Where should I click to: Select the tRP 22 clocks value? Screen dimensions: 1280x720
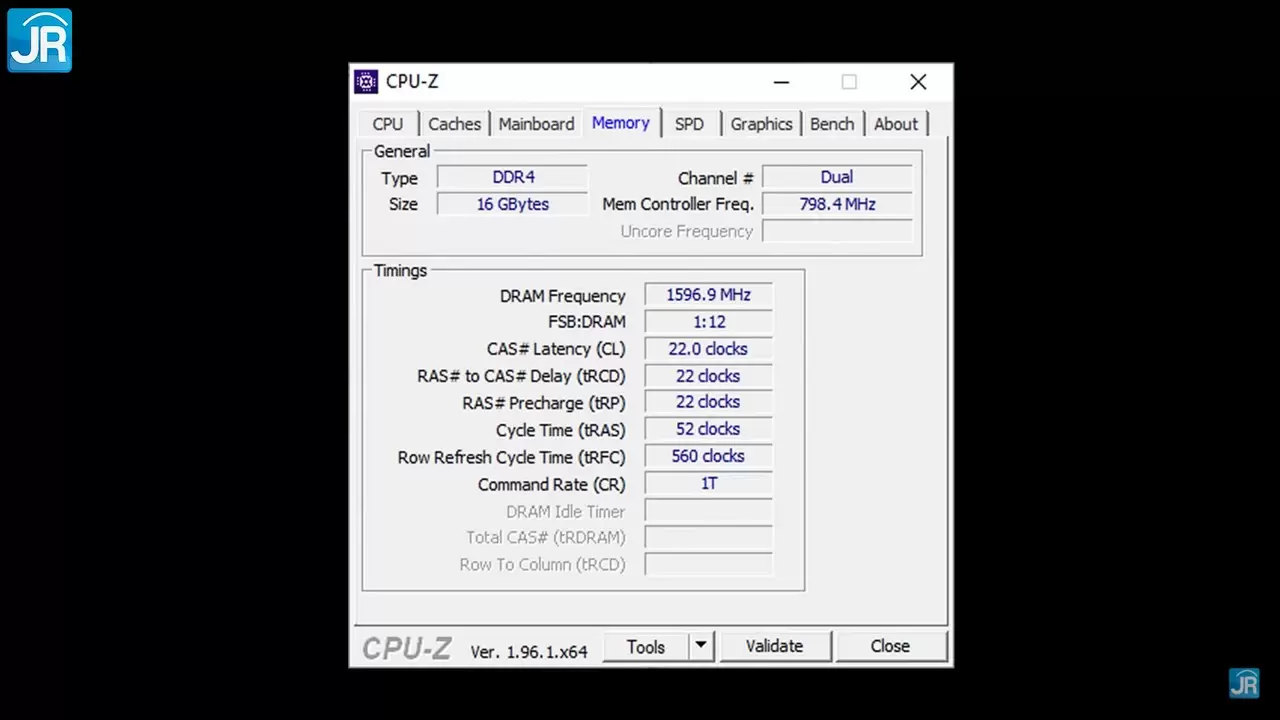click(x=708, y=402)
